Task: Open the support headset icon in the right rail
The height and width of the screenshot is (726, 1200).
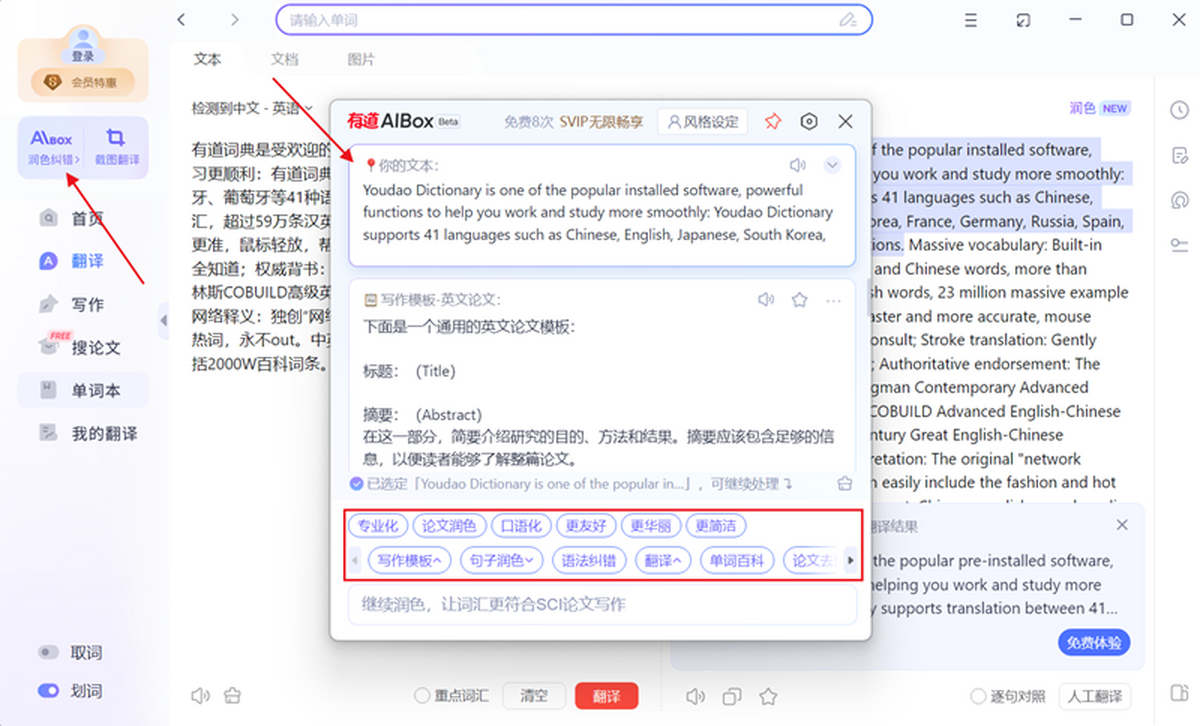Action: pos(1179,200)
